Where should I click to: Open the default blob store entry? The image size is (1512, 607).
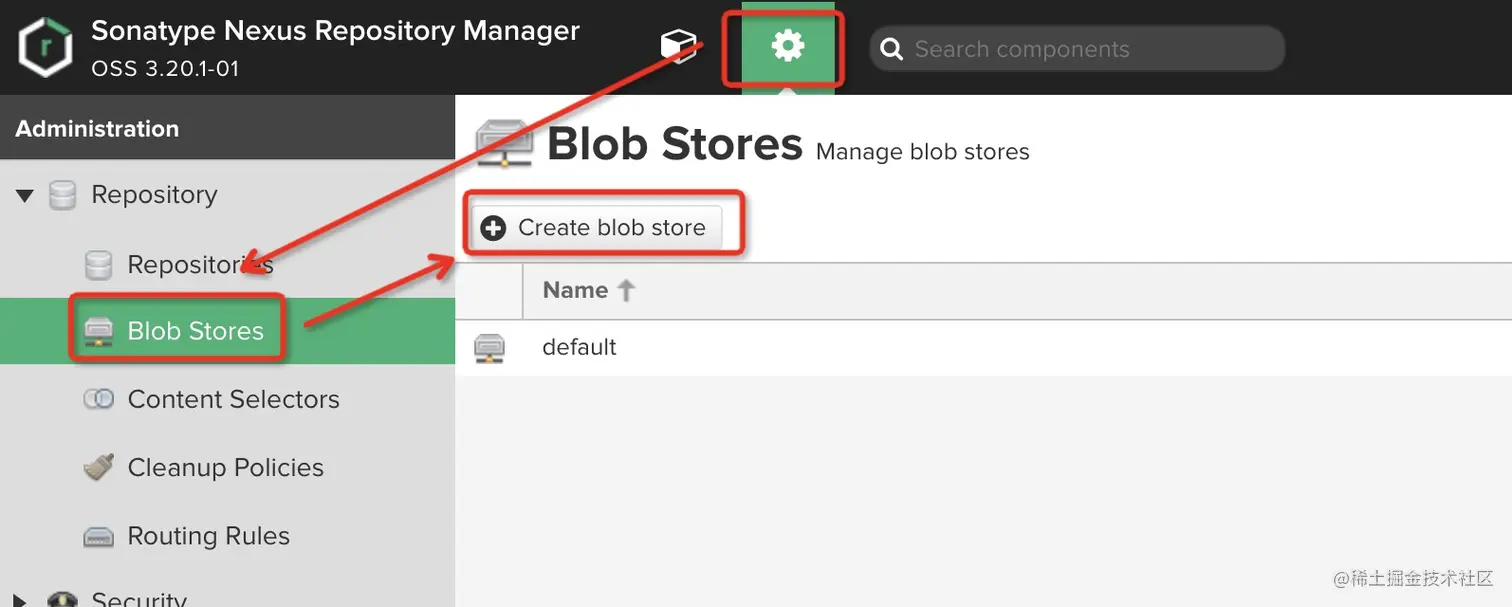(x=579, y=347)
